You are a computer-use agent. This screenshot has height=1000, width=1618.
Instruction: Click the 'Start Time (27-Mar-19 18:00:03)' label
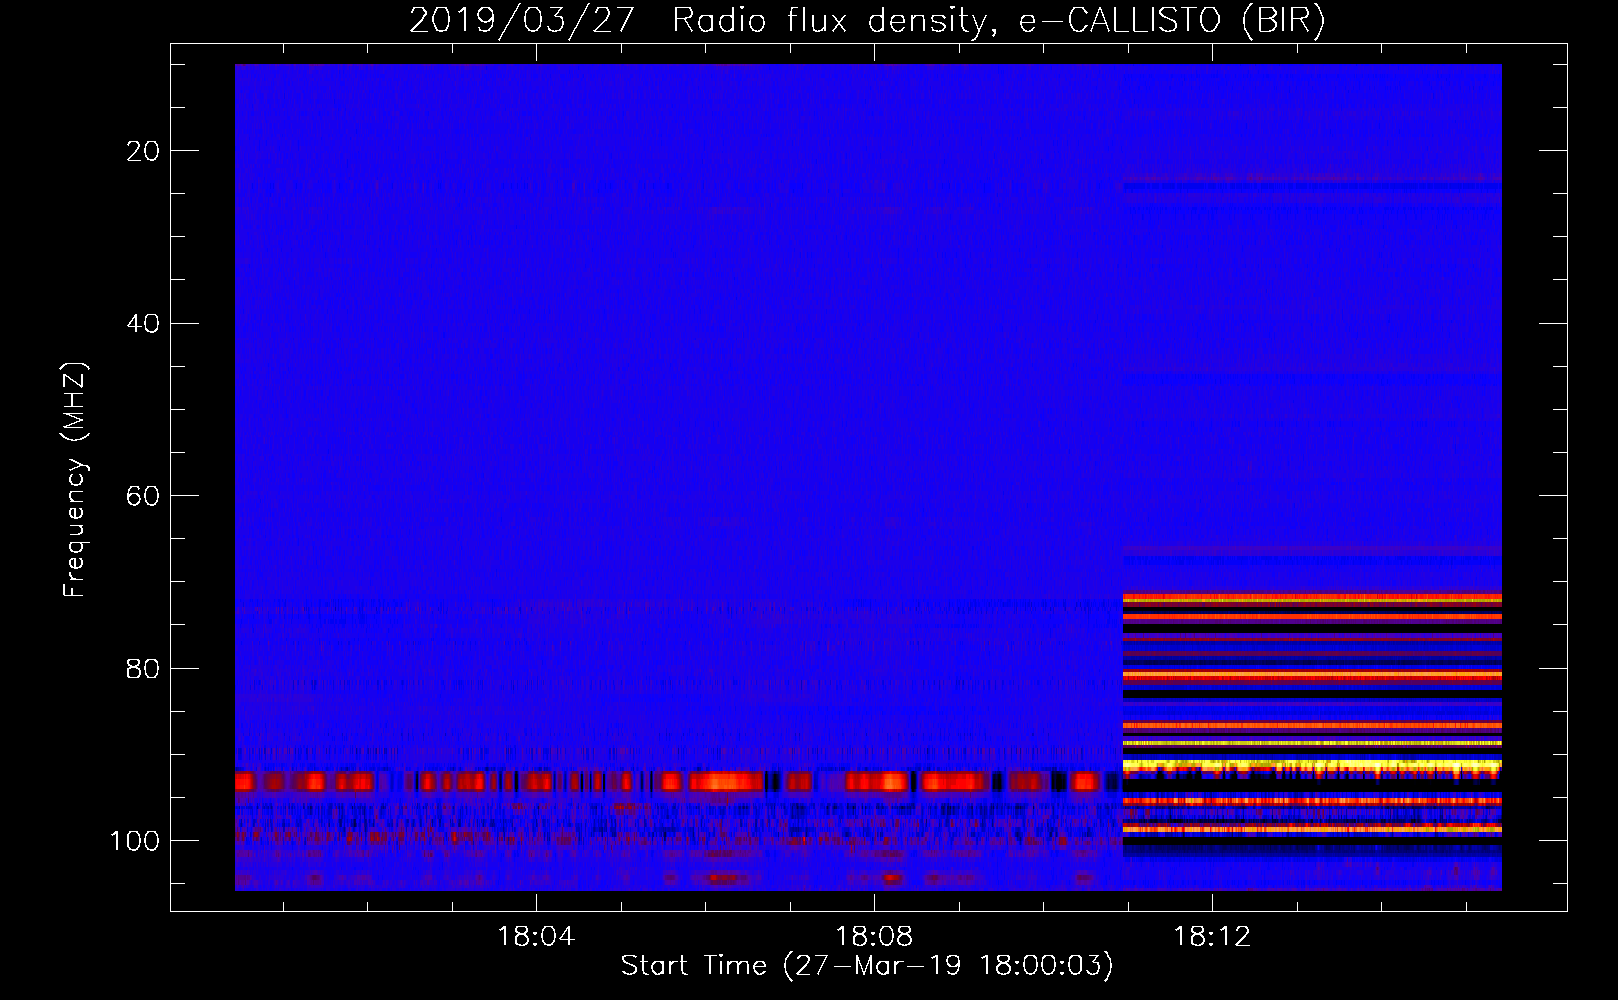tap(867, 966)
